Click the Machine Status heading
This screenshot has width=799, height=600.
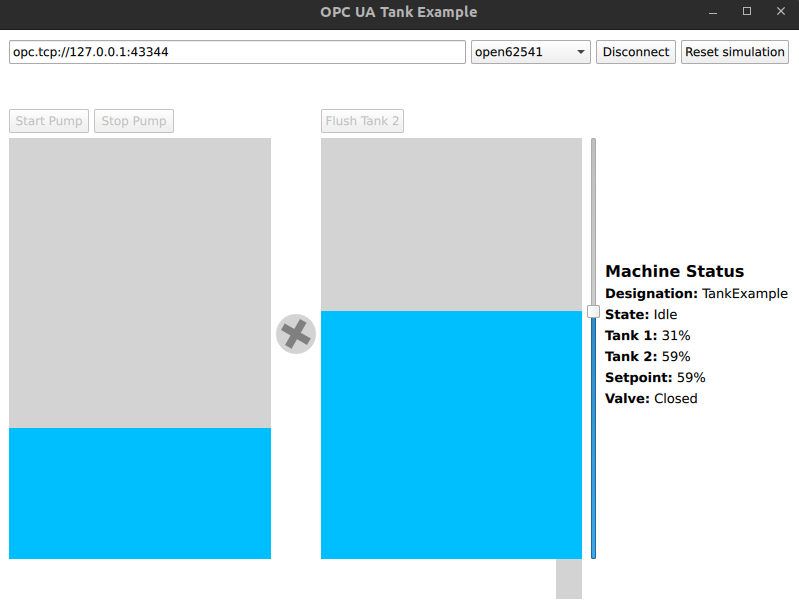674,271
